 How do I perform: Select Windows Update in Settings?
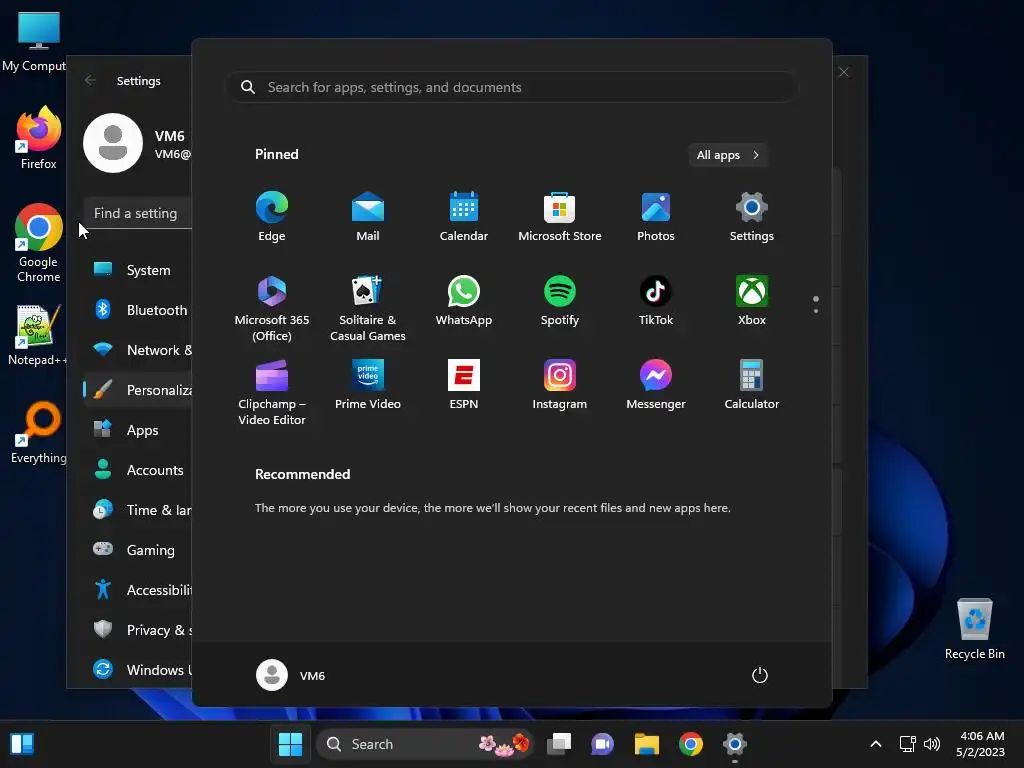(137, 669)
